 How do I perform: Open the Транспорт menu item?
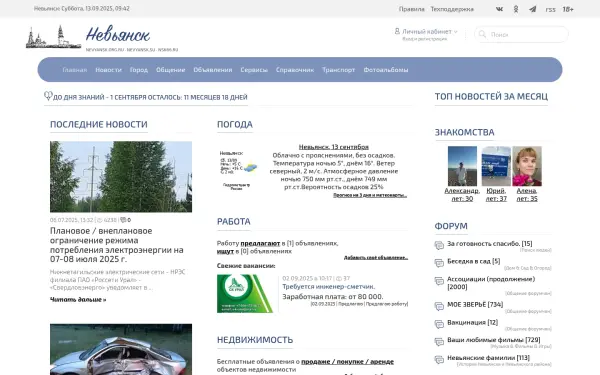[x=338, y=70]
